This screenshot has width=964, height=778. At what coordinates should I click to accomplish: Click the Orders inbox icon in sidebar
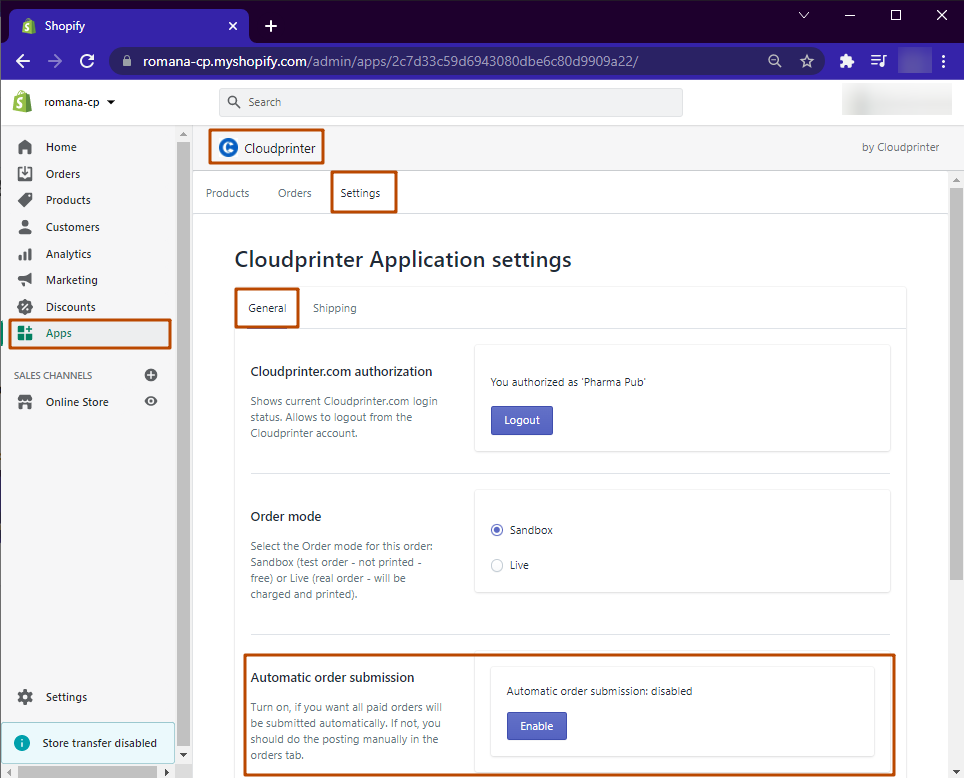pos(25,174)
